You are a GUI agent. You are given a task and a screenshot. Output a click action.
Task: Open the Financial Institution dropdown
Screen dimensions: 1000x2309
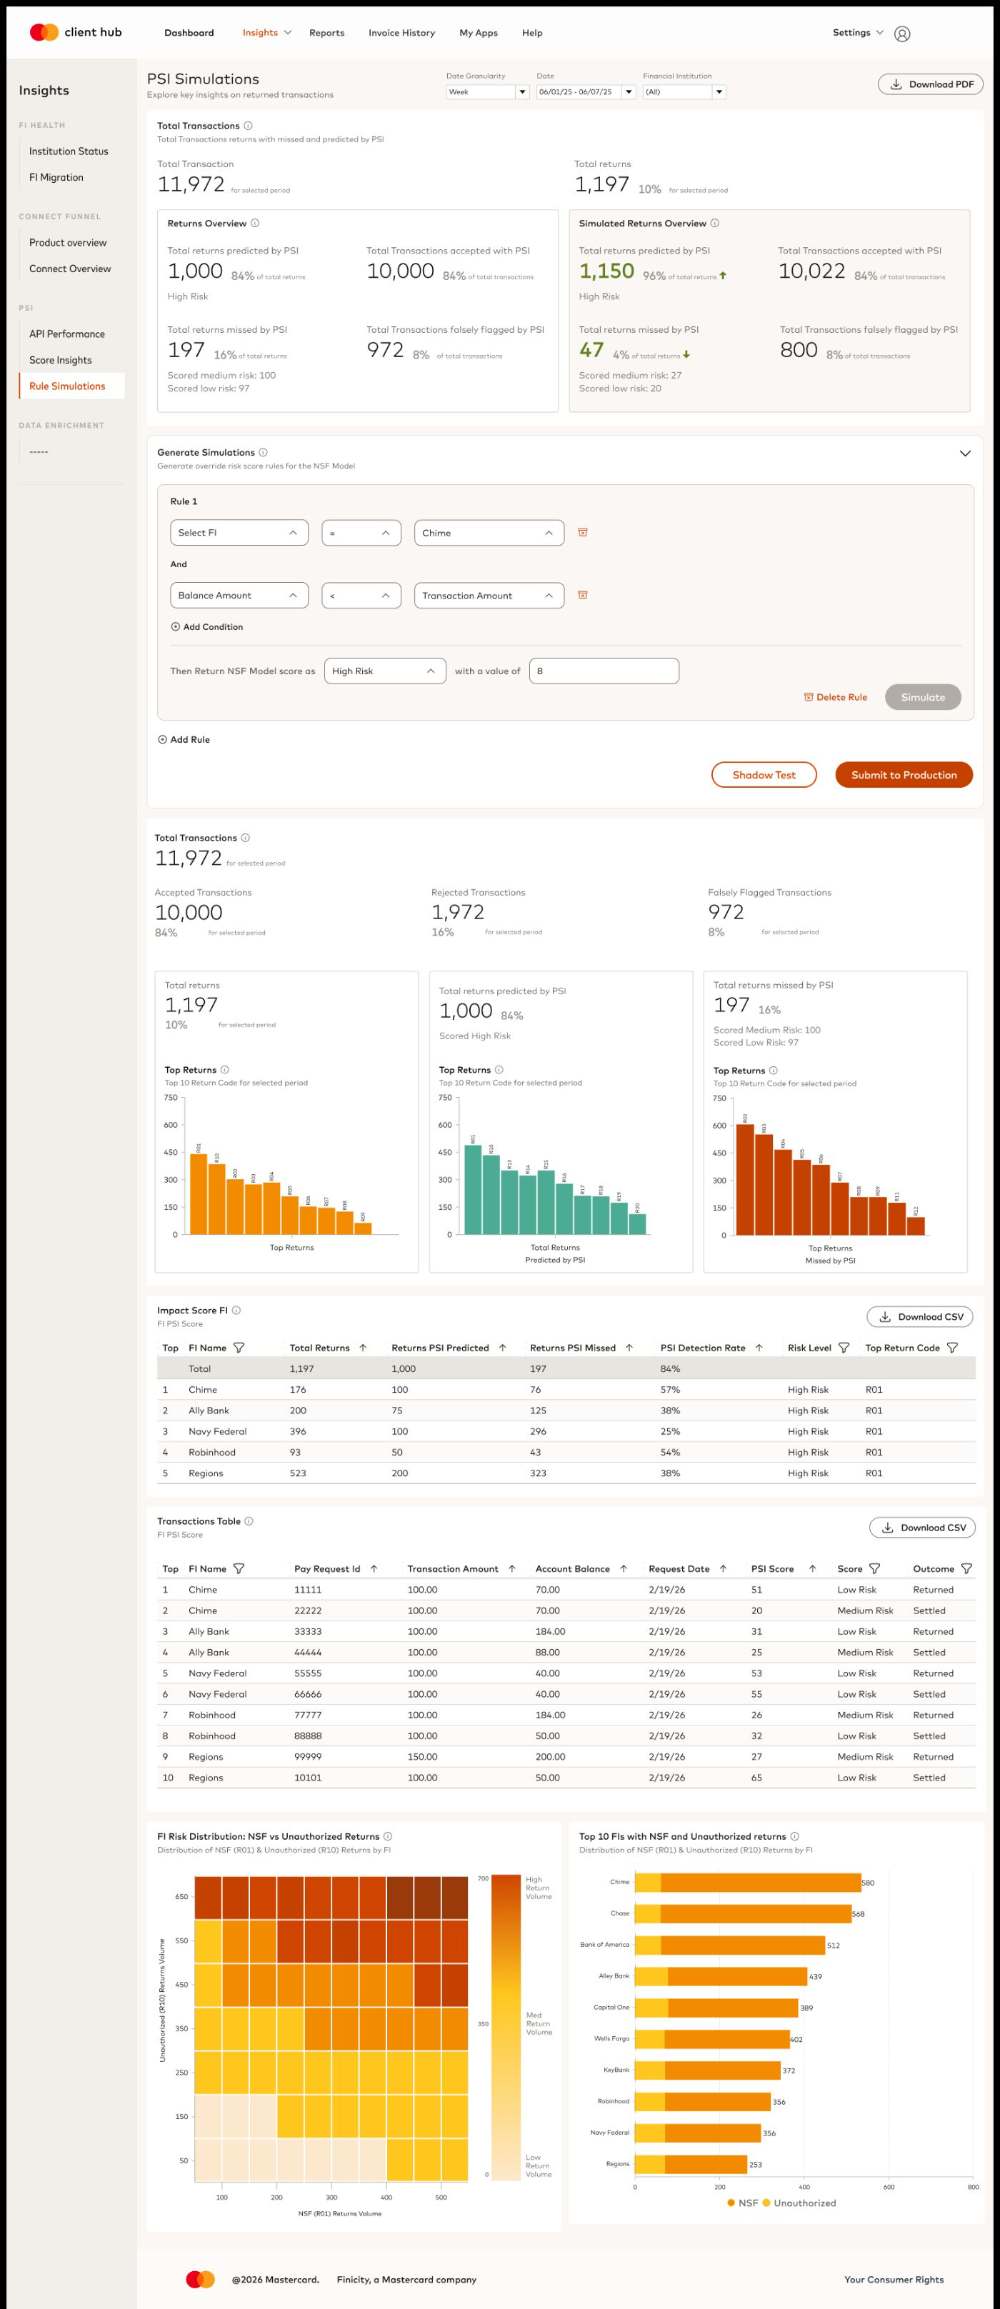(x=684, y=92)
